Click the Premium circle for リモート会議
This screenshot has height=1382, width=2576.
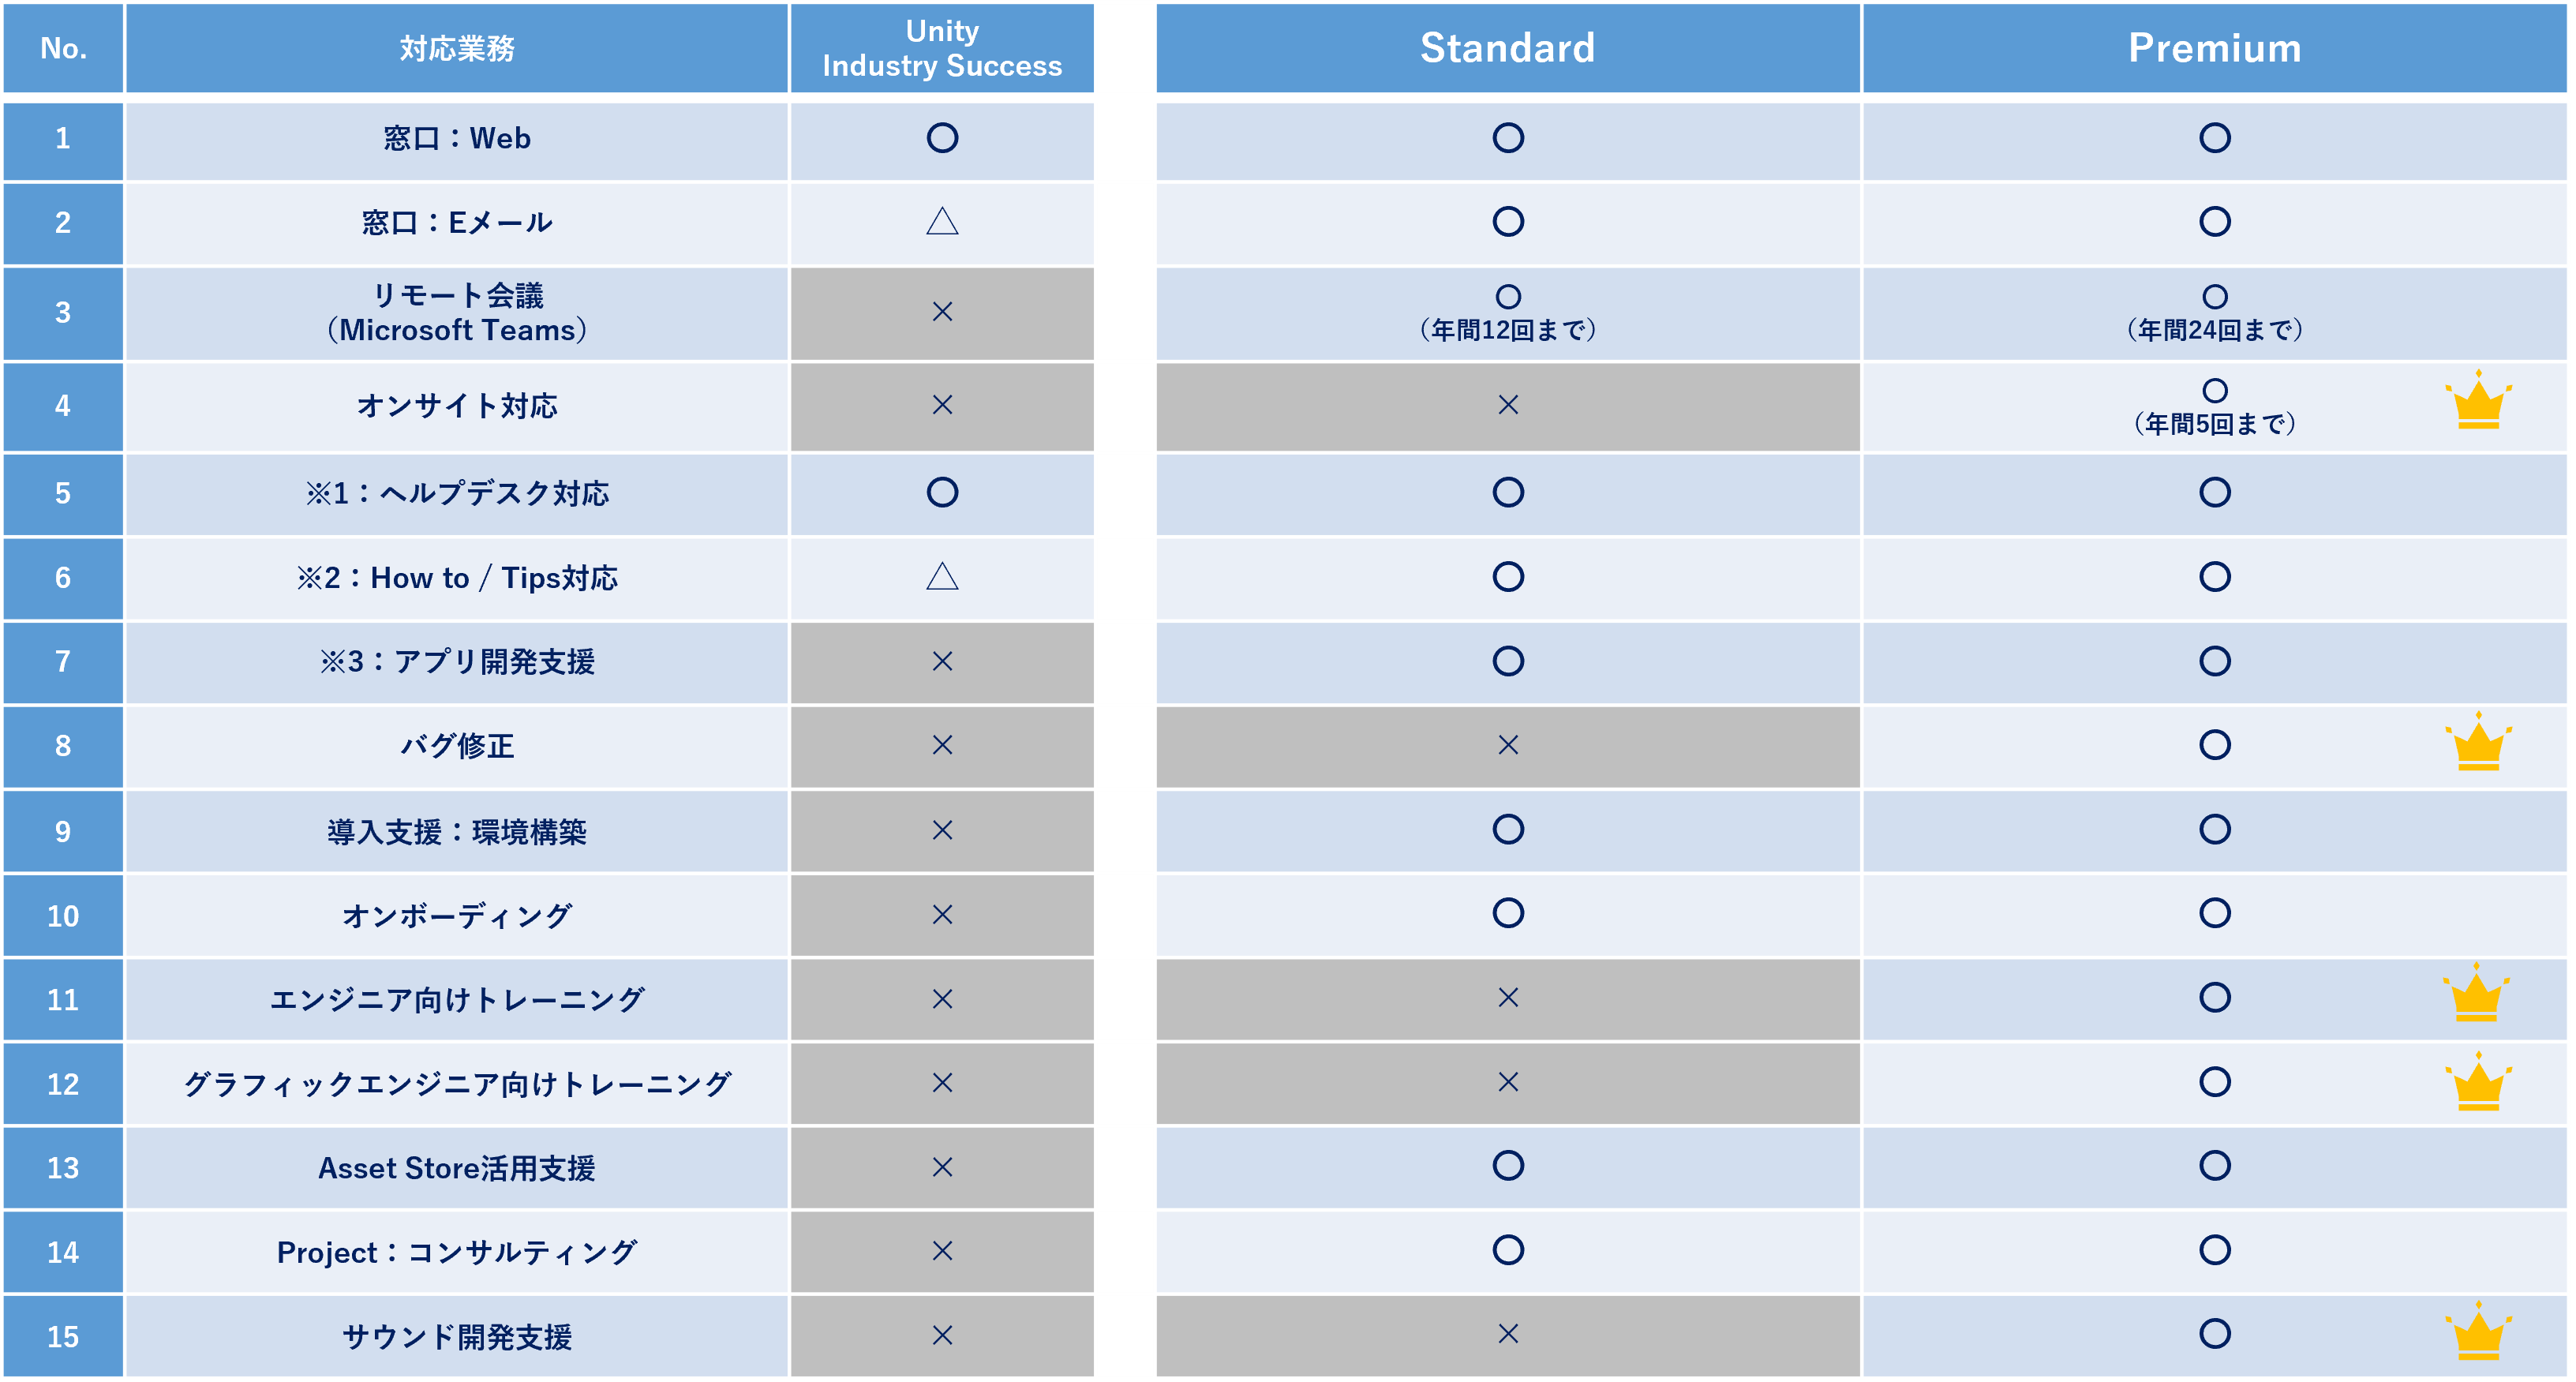pyautogui.click(x=2215, y=296)
